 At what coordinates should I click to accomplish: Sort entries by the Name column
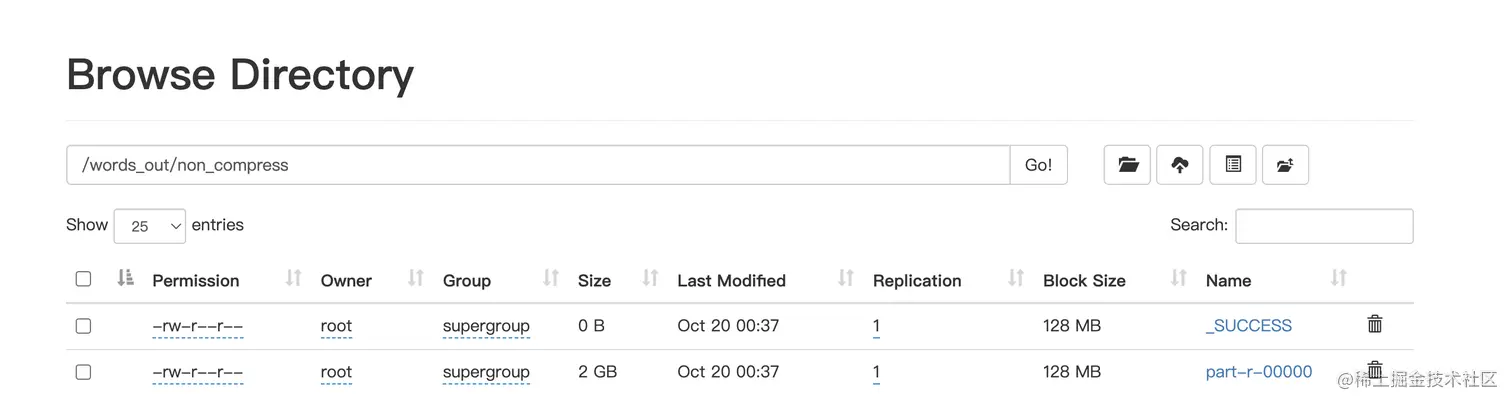(1228, 281)
